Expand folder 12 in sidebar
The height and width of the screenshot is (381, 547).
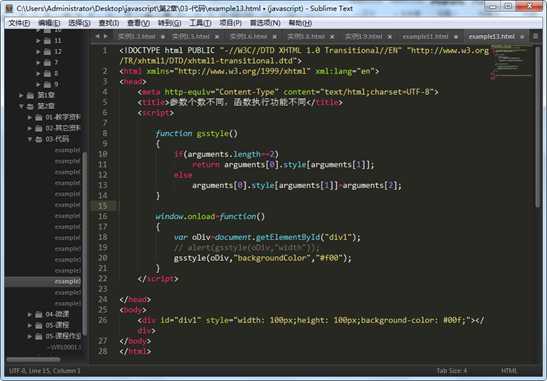(x=38, y=52)
